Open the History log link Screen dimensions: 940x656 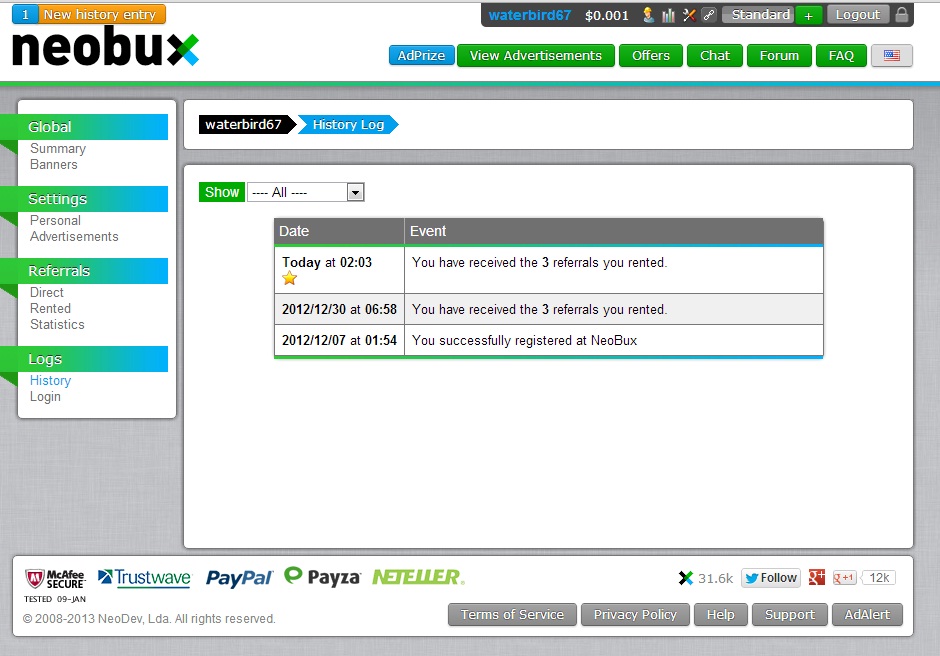click(50, 380)
